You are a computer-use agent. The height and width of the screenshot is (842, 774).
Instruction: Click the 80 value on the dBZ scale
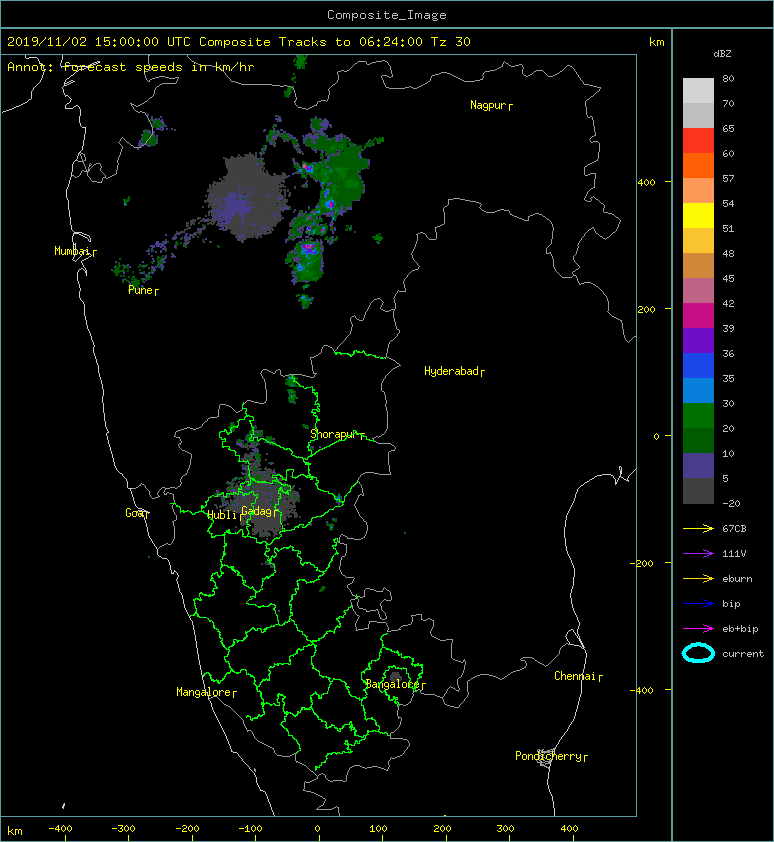coord(728,78)
